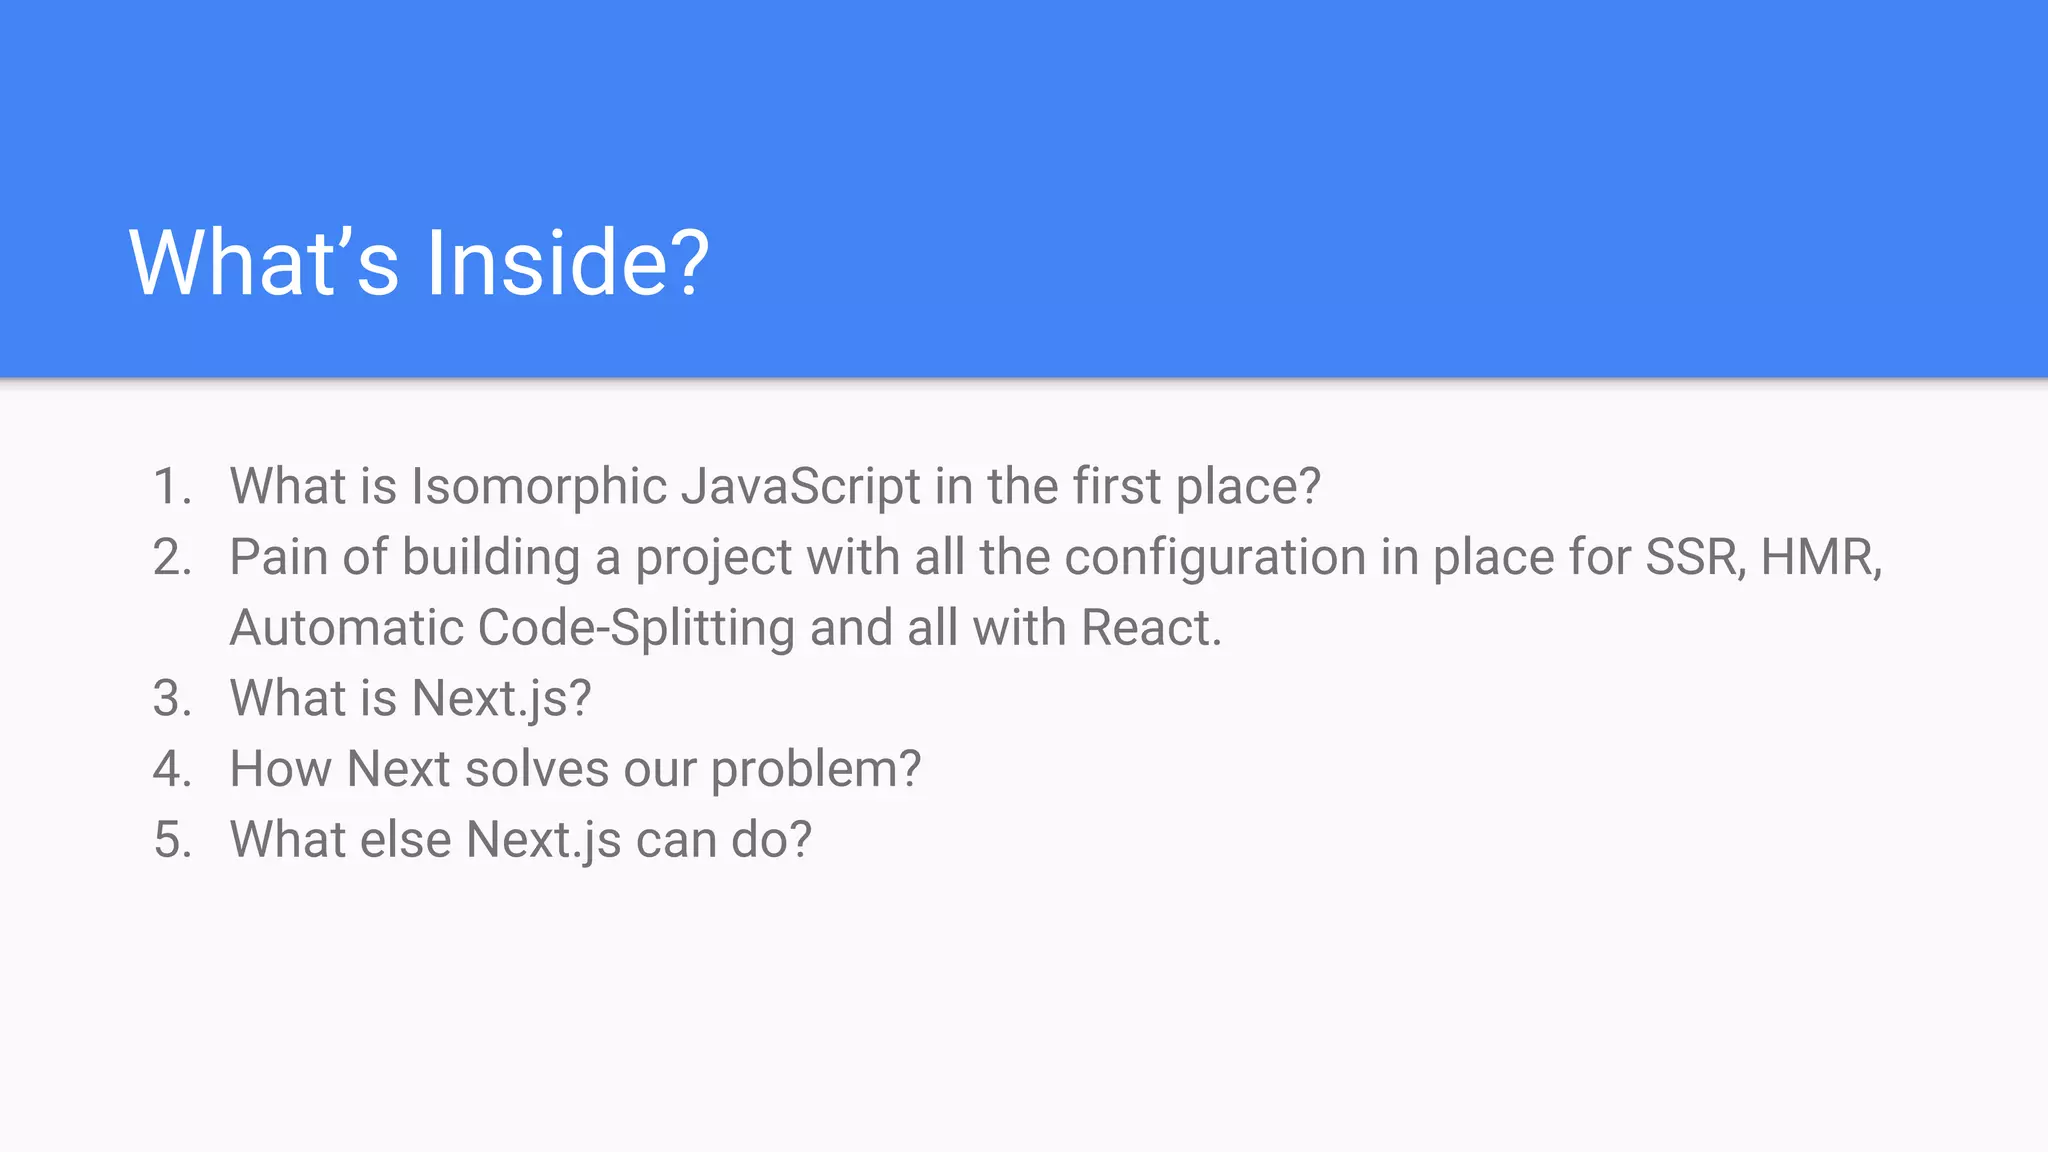This screenshot has height=1152, width=2048.
Task: Click the list number 1 marker
Action: coord(172,487)
